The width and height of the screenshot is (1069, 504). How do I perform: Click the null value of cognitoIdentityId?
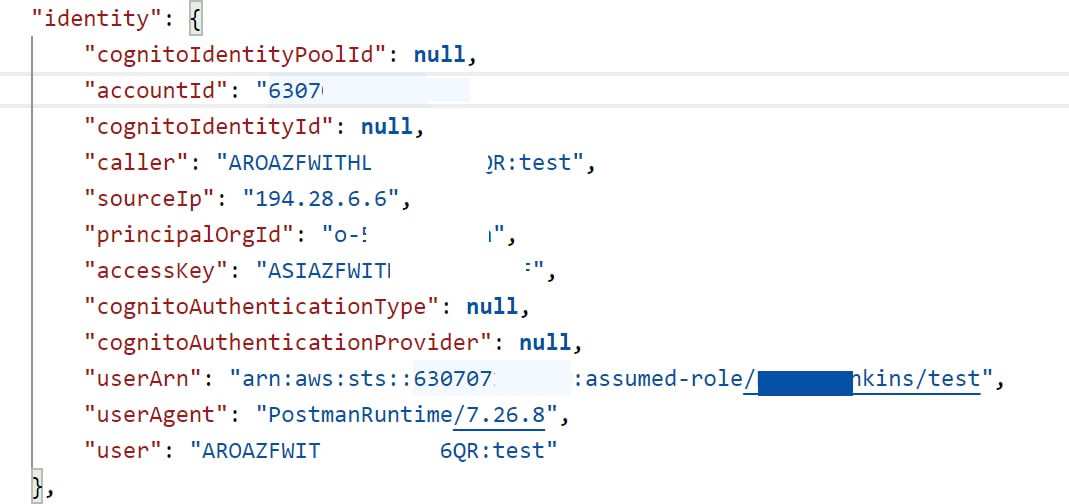coord(387,127)
